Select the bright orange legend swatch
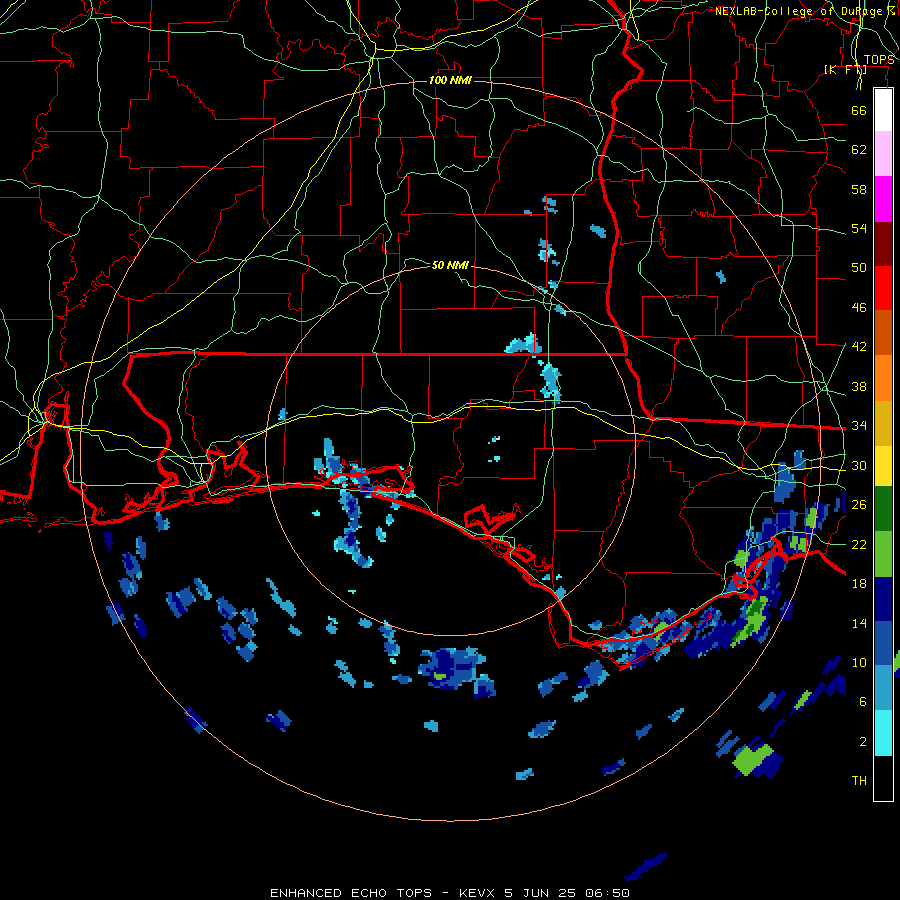Viewport: 900px width, 900px height. (883, 378)
